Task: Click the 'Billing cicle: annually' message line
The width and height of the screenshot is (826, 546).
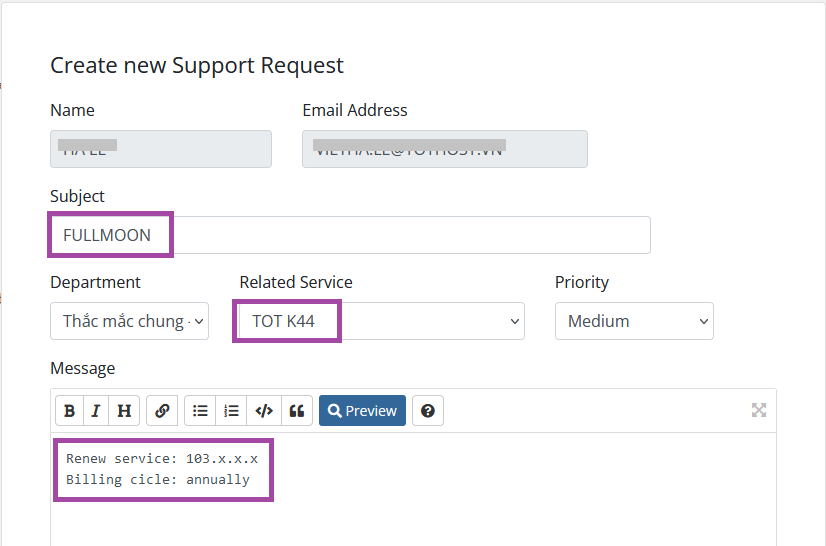Action: 158,480
